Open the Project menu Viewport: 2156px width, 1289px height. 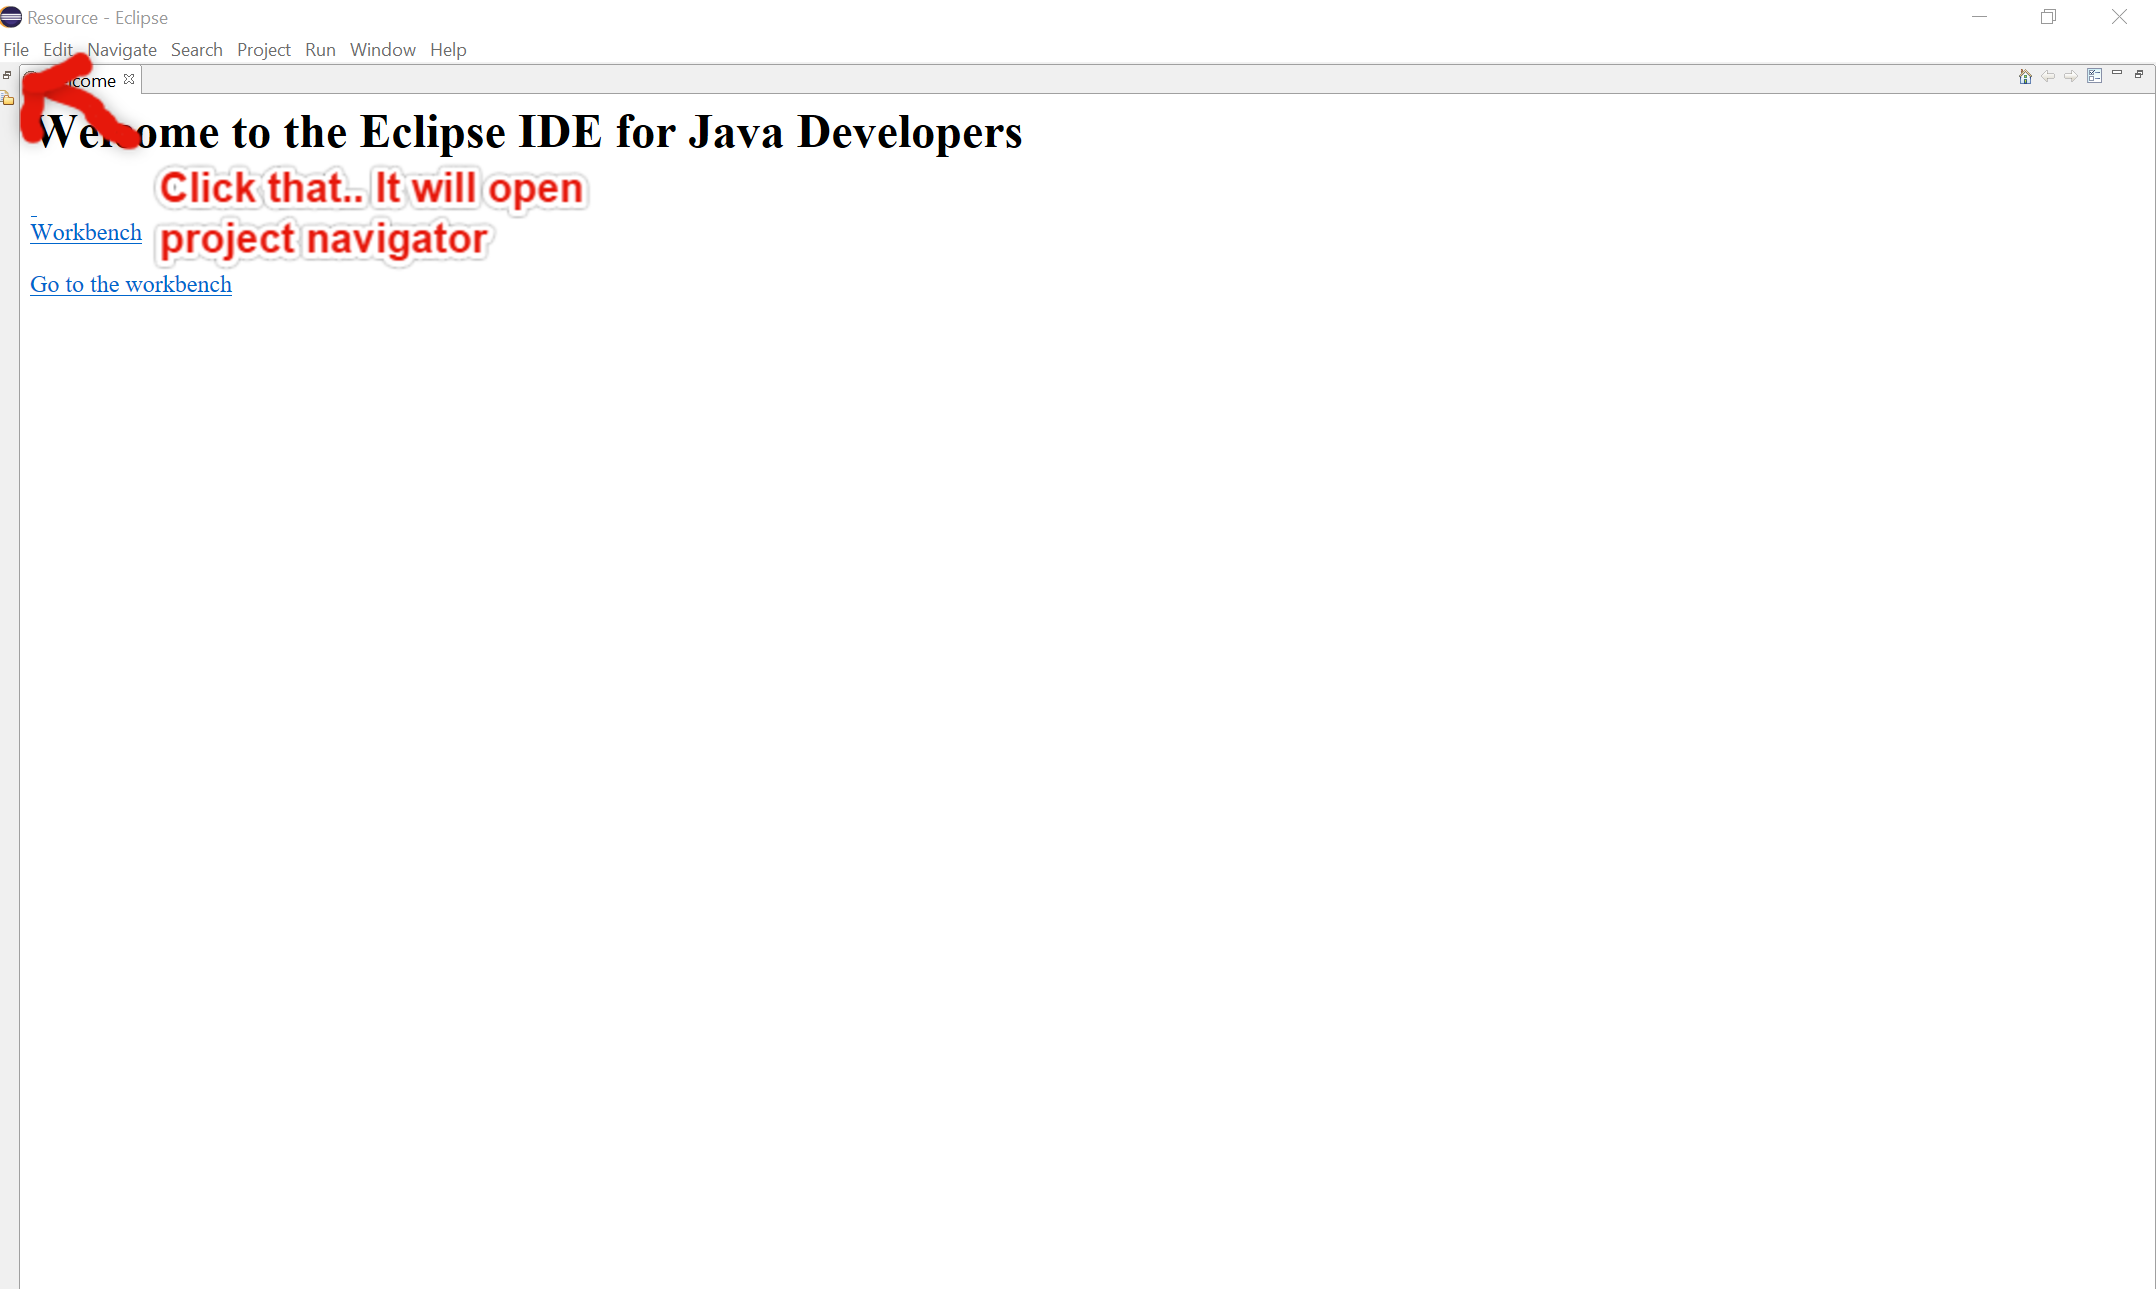264,50
